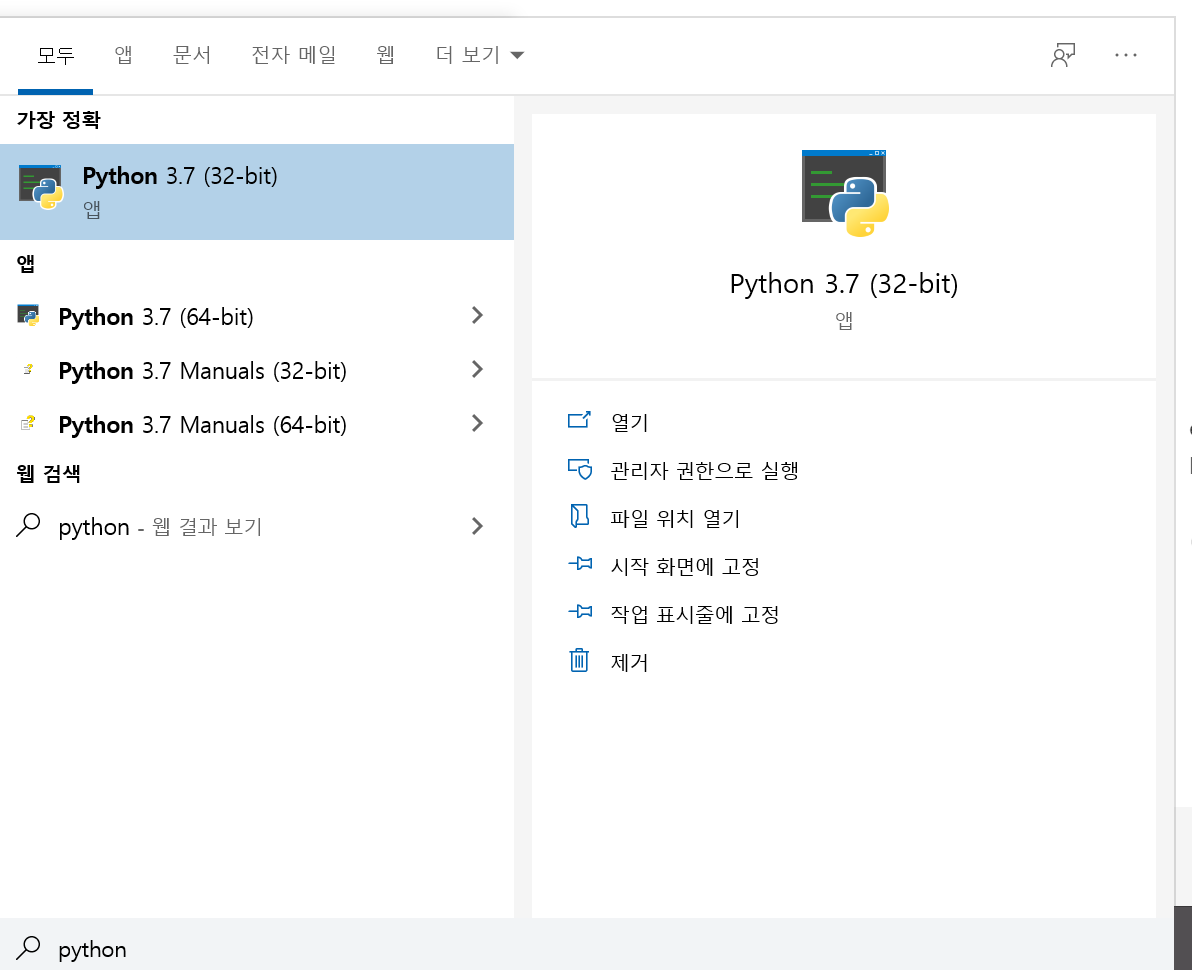The height and width of the screenshot is (970, 1192).
Task: Switch to the 문서 tab
Action: (192, 55)
